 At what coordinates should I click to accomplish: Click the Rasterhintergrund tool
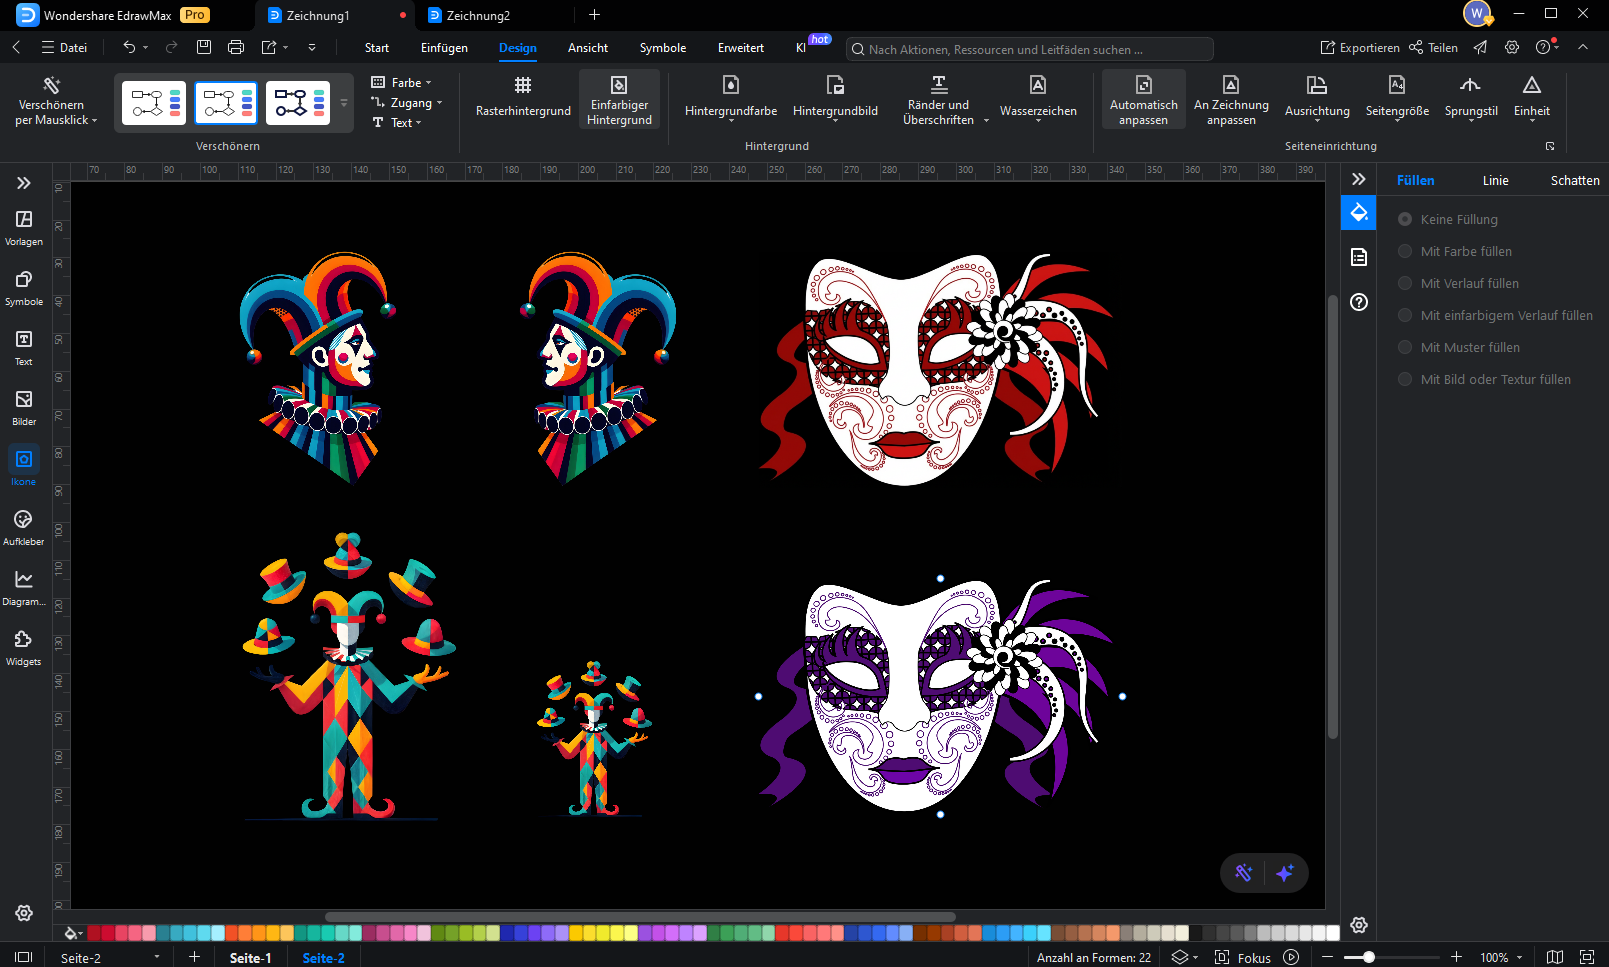[522, 97]
